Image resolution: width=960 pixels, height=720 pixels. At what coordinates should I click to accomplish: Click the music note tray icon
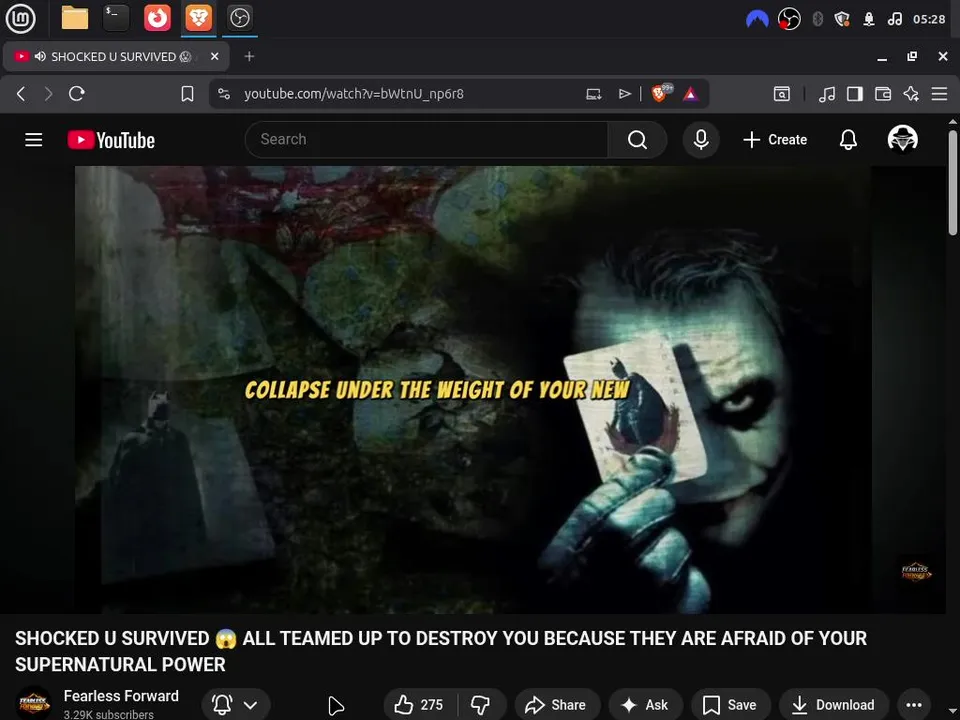pyautogui.click(x=894, y=20)
